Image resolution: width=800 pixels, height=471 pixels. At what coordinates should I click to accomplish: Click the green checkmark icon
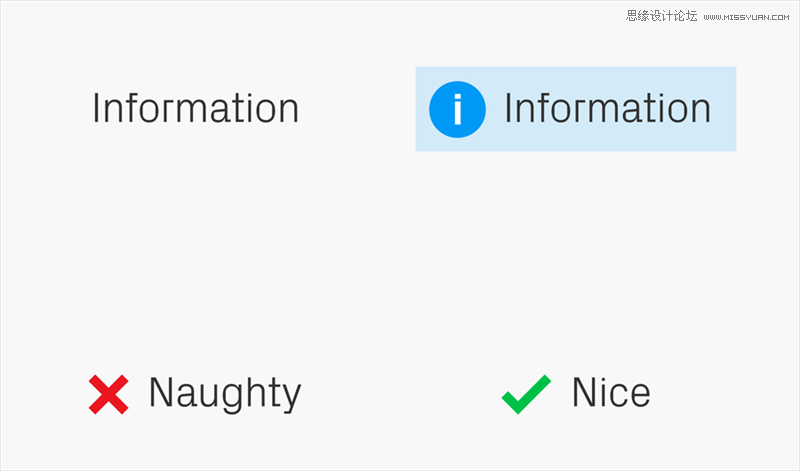pos(526,394)
